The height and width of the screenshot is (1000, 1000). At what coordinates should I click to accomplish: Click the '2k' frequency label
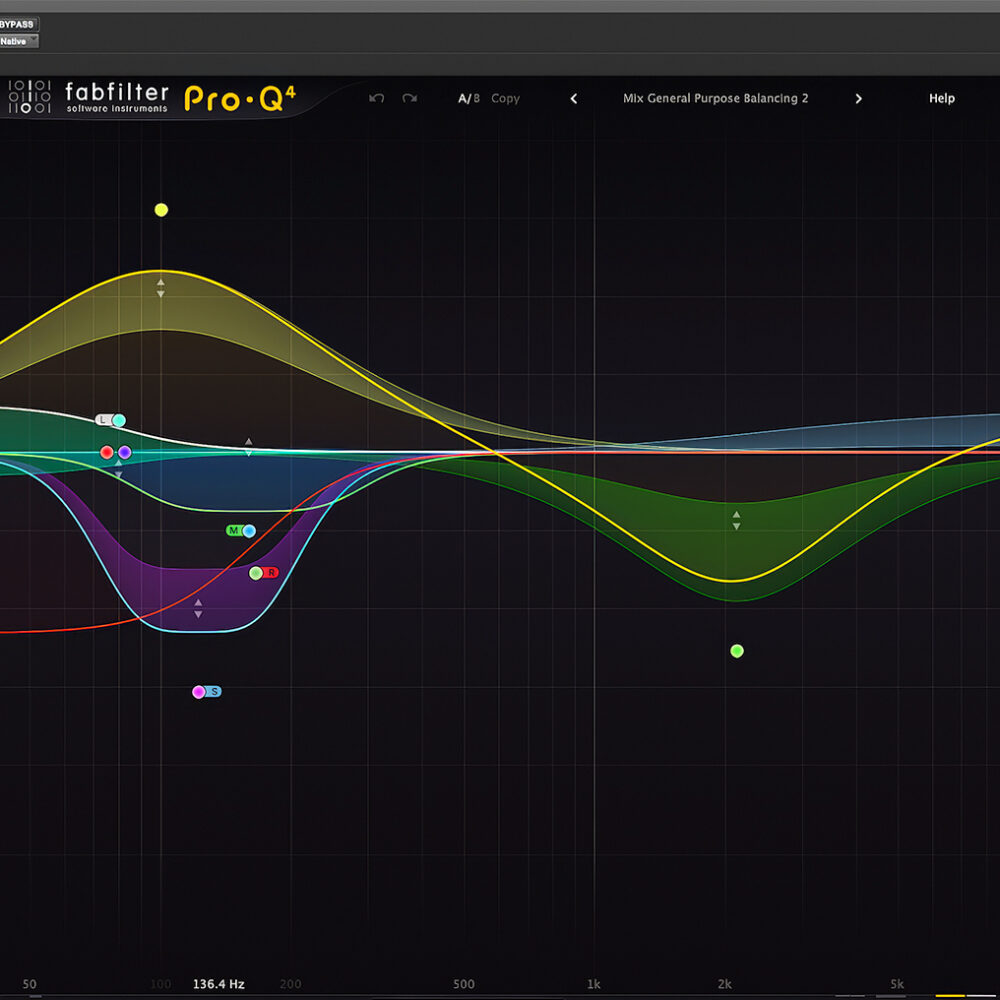[724, 984]
